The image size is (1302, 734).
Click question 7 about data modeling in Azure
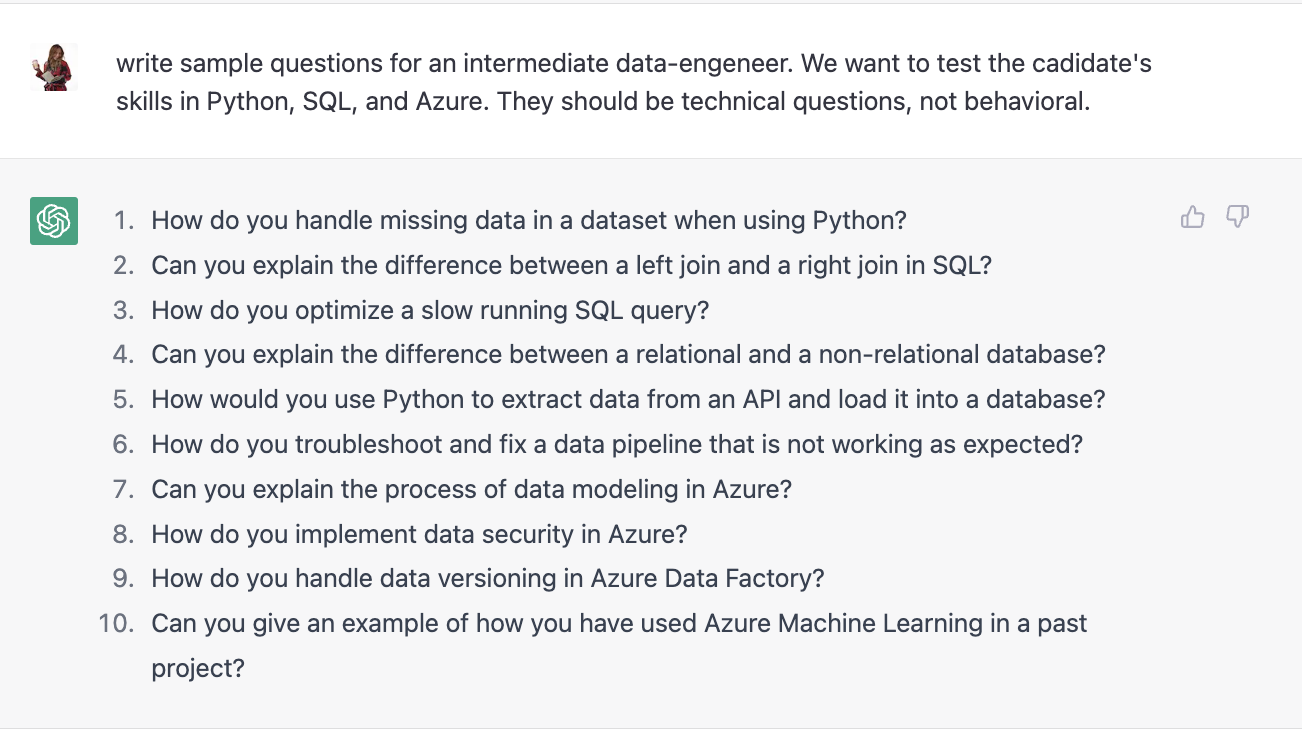(x=472, y=489)
